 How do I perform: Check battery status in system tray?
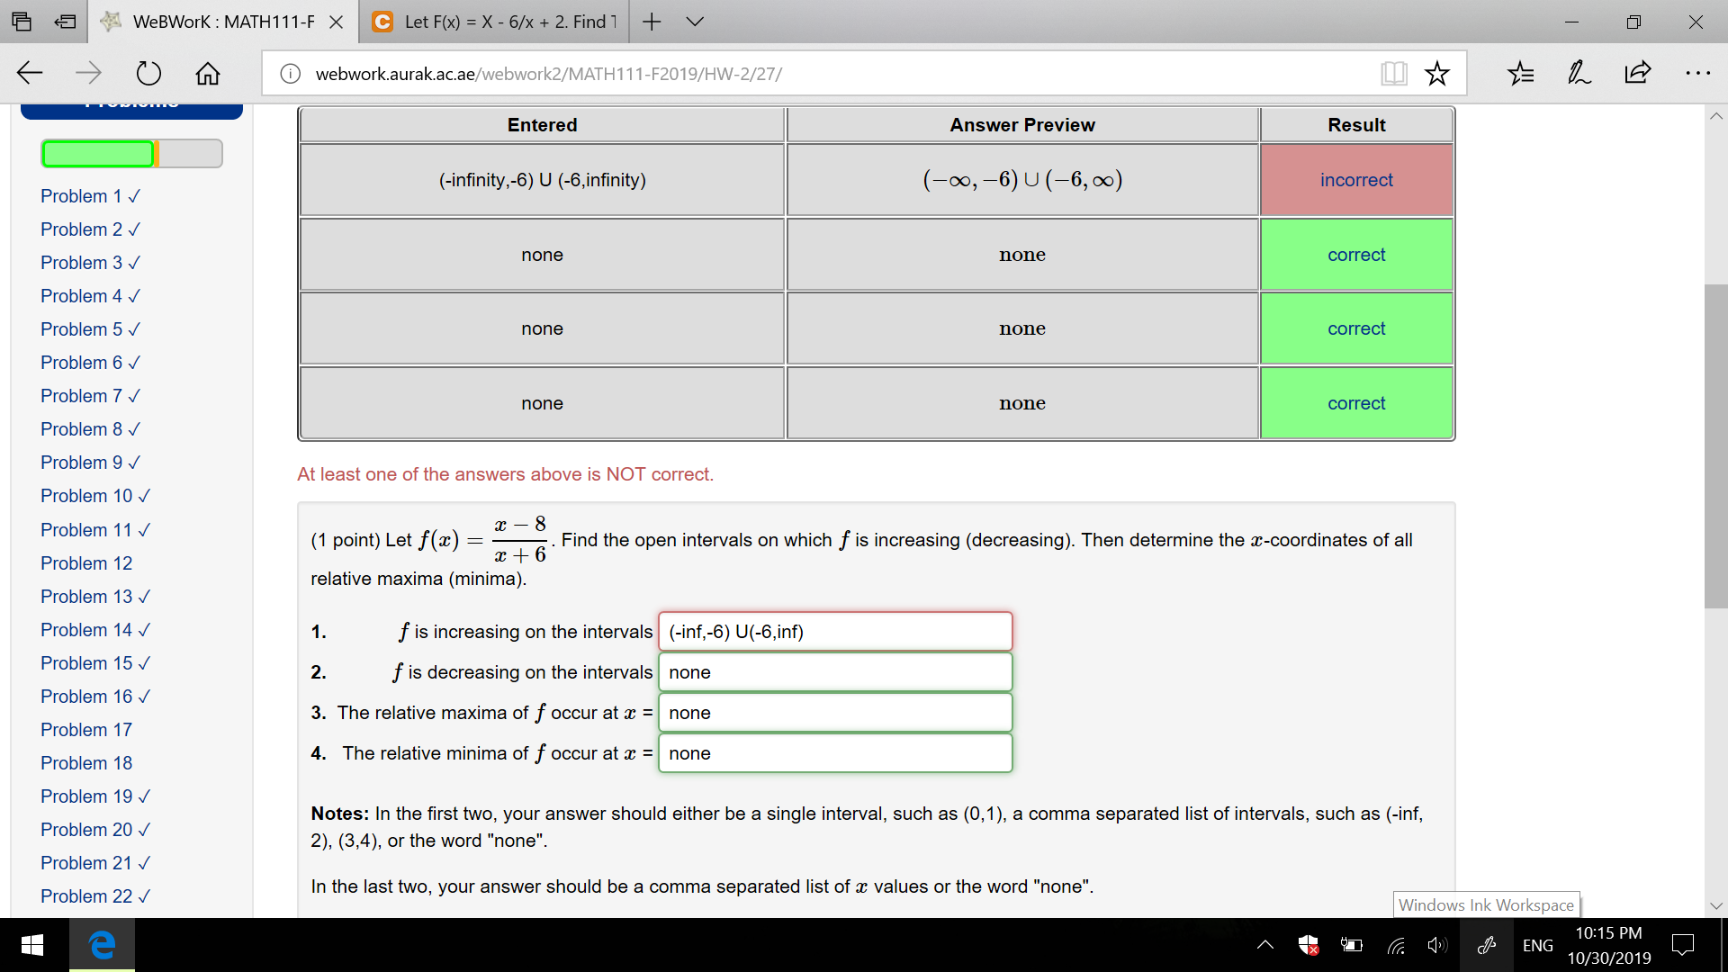(x=1351, y=944)
